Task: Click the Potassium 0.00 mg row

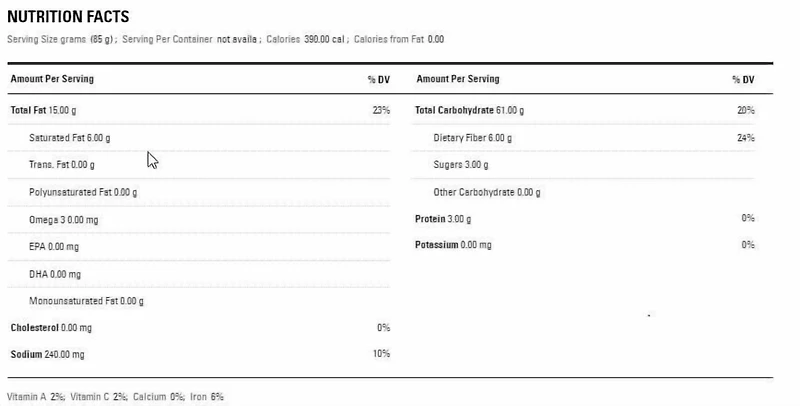Action: [x=454, y=245]
